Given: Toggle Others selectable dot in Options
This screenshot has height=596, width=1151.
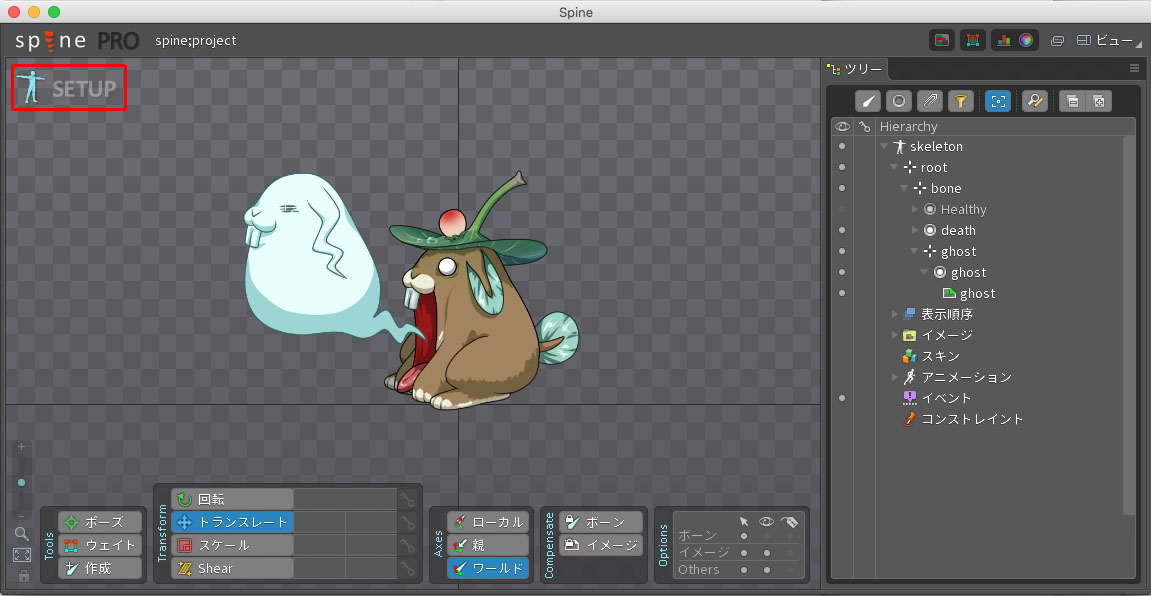Looking at the screenshot, I should pos(744,570).
